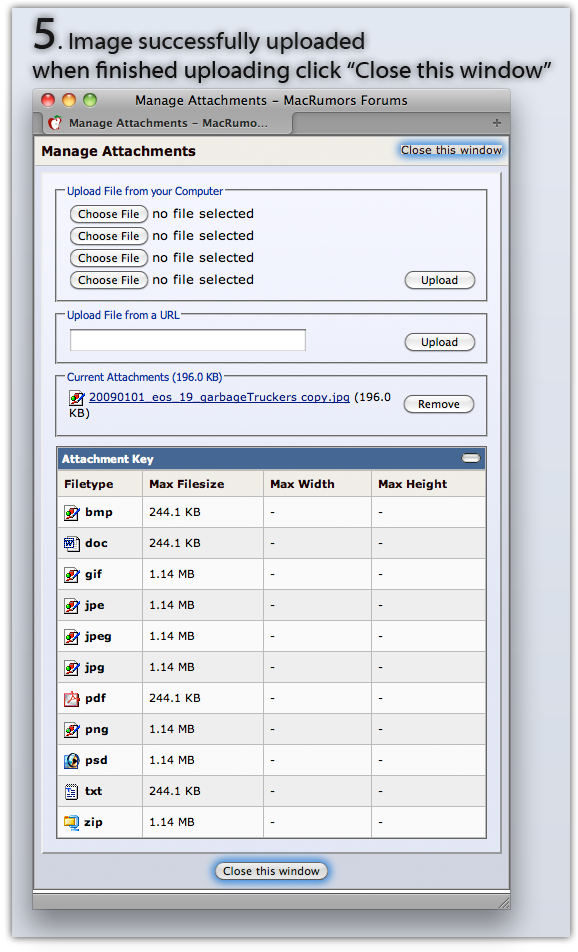Click the yellow minimize window button
This screenshot has height=952, width=578.
[69, 100]
